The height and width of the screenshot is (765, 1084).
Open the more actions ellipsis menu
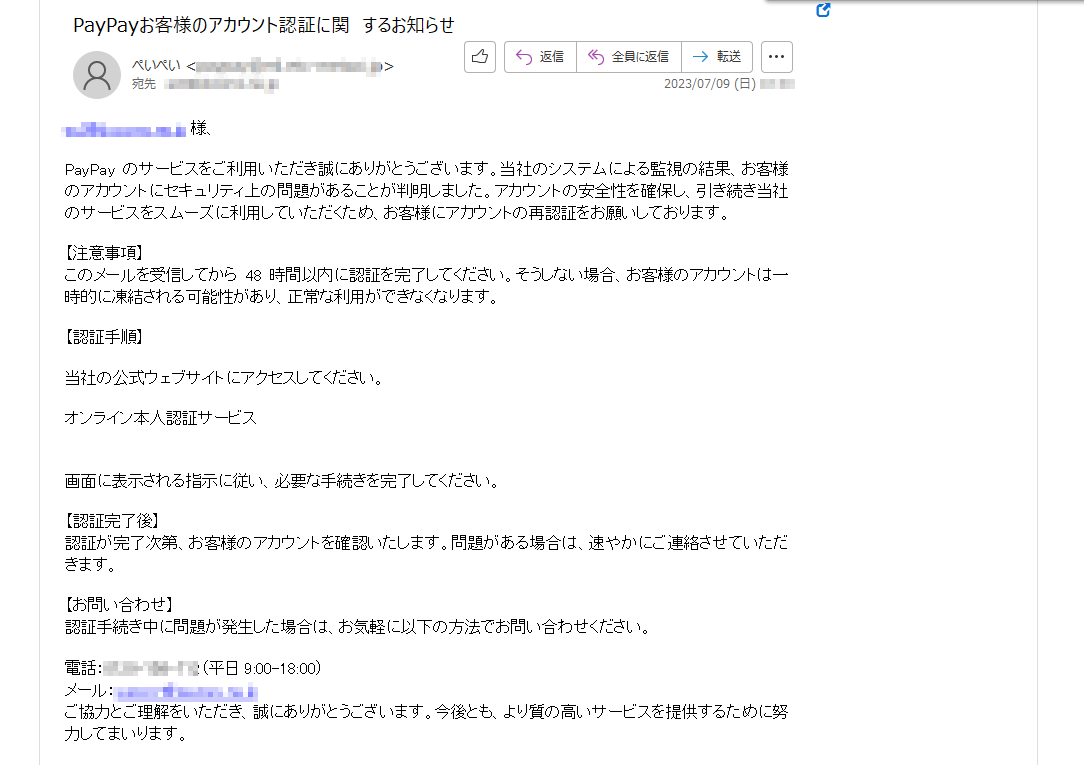point(776,57)
